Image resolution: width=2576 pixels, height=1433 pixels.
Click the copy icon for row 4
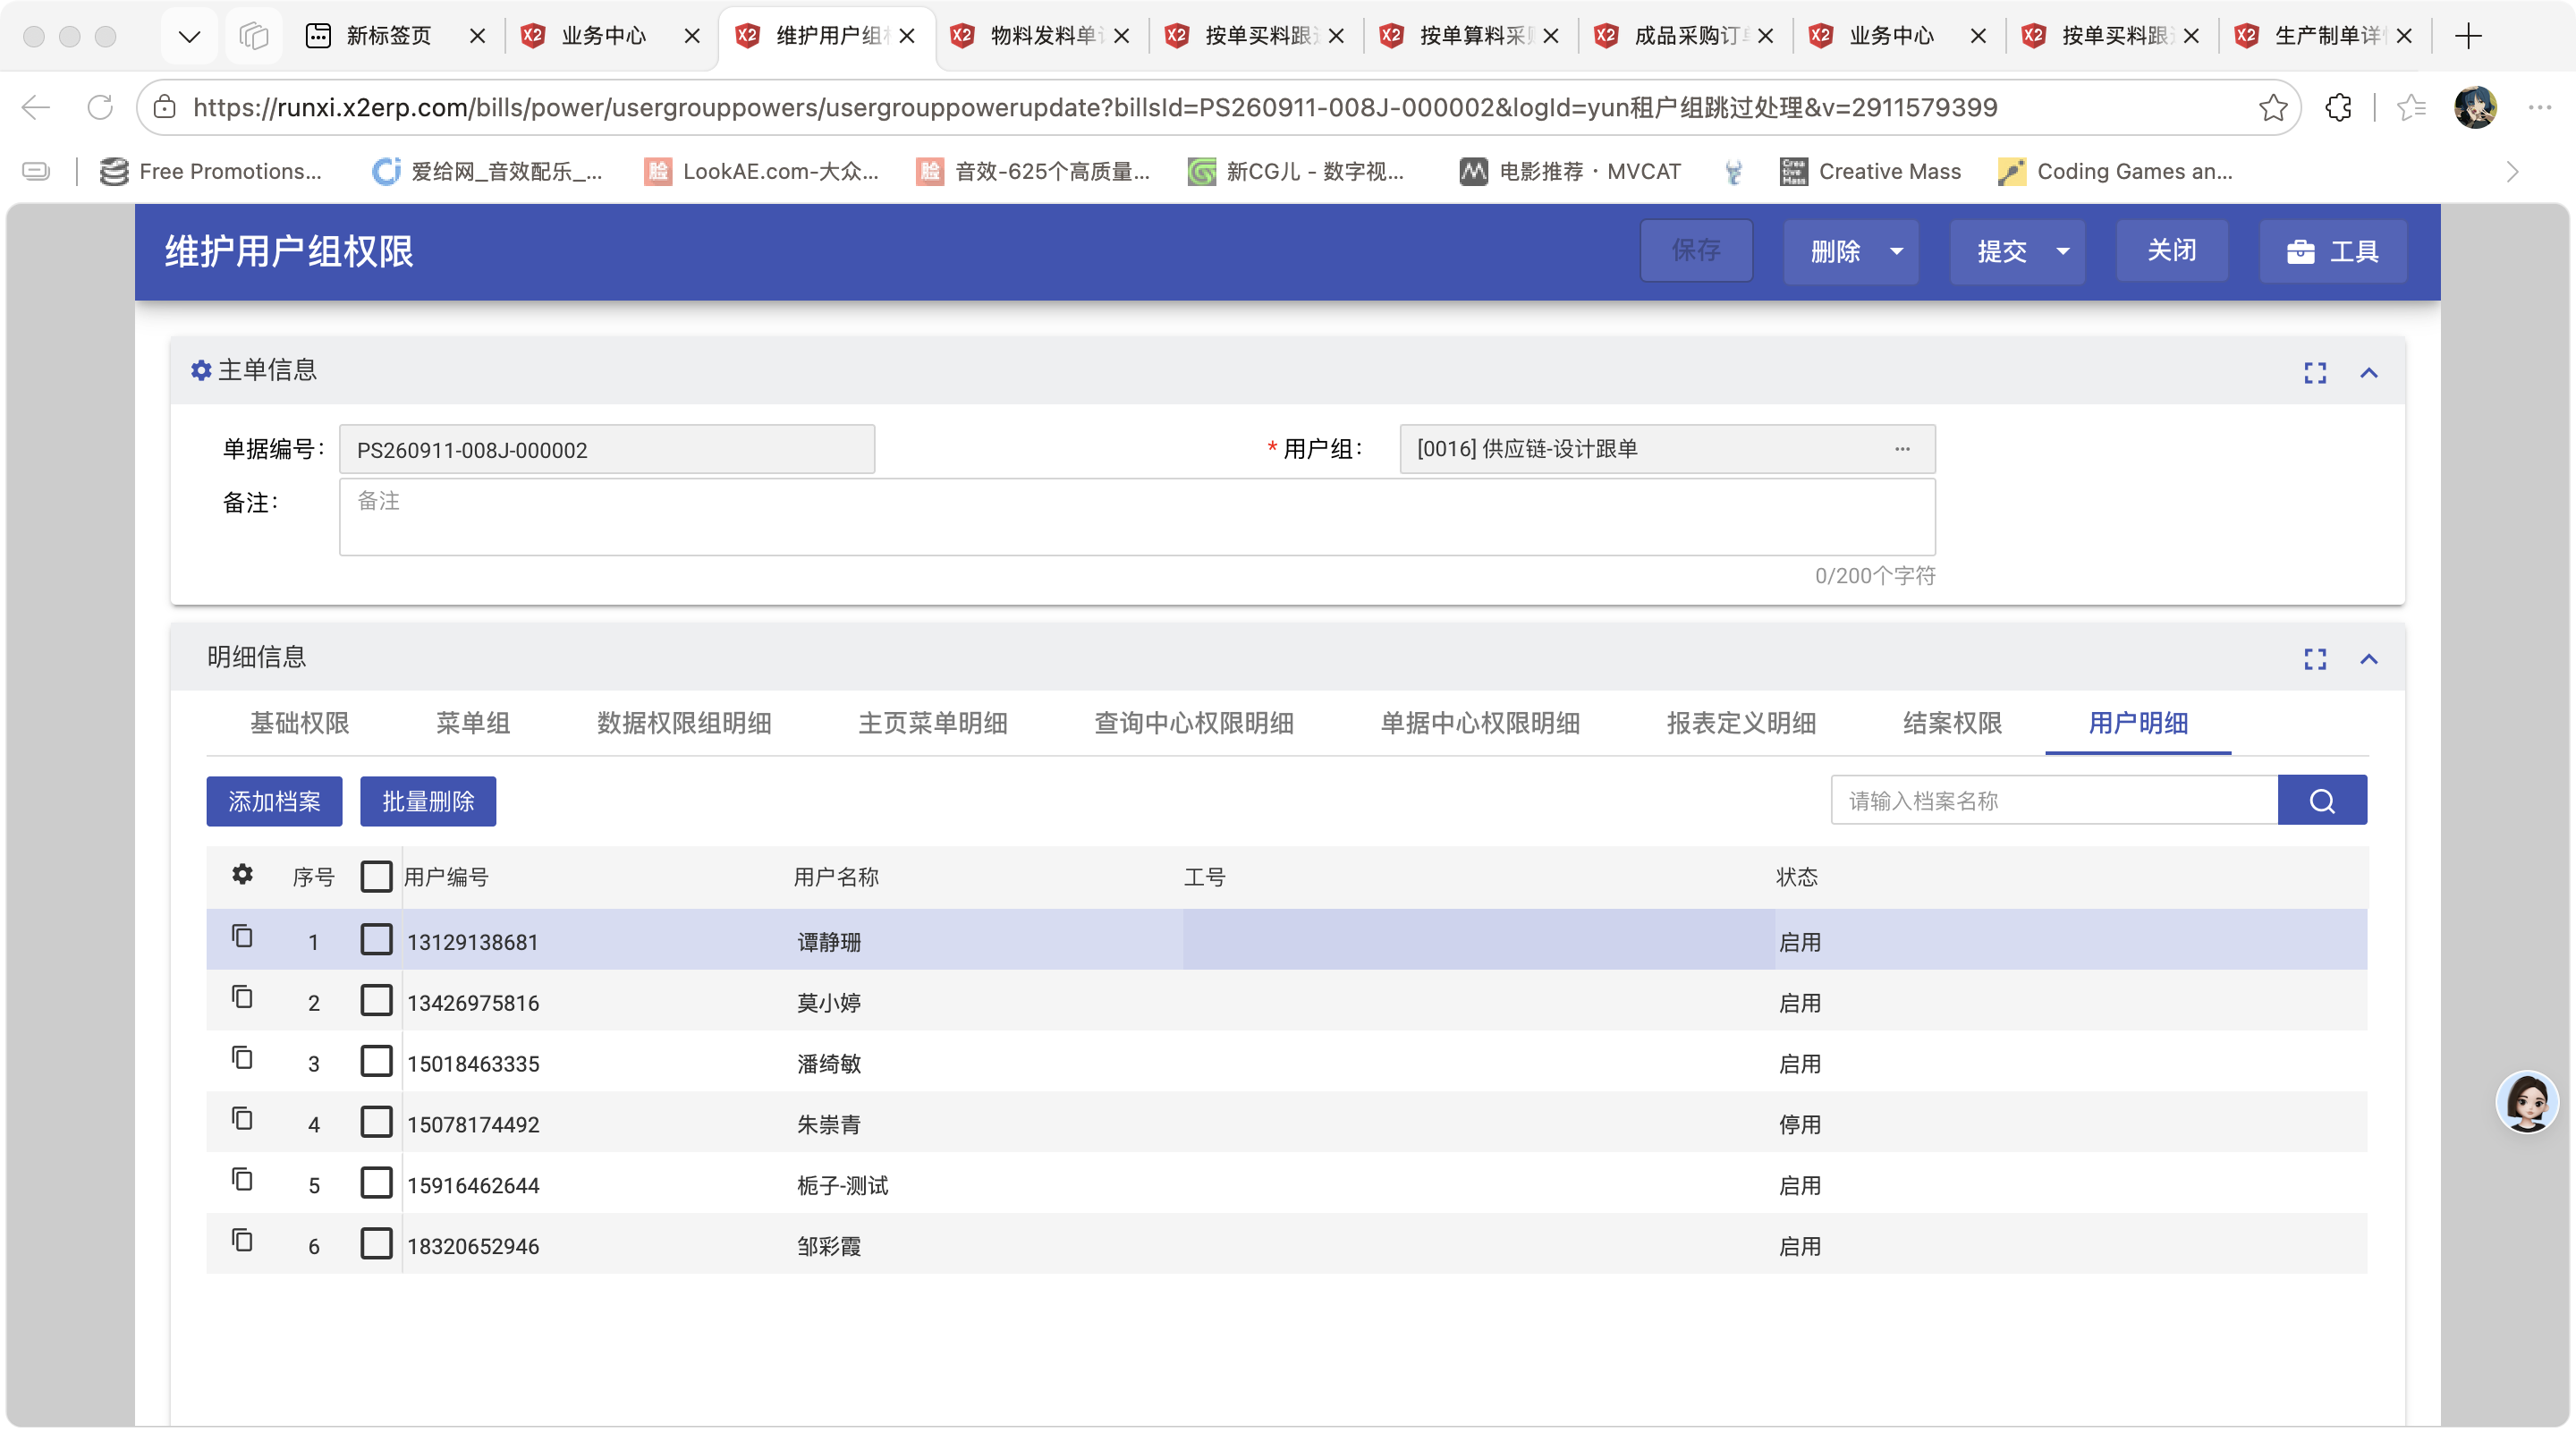(x=242, y=1119)
